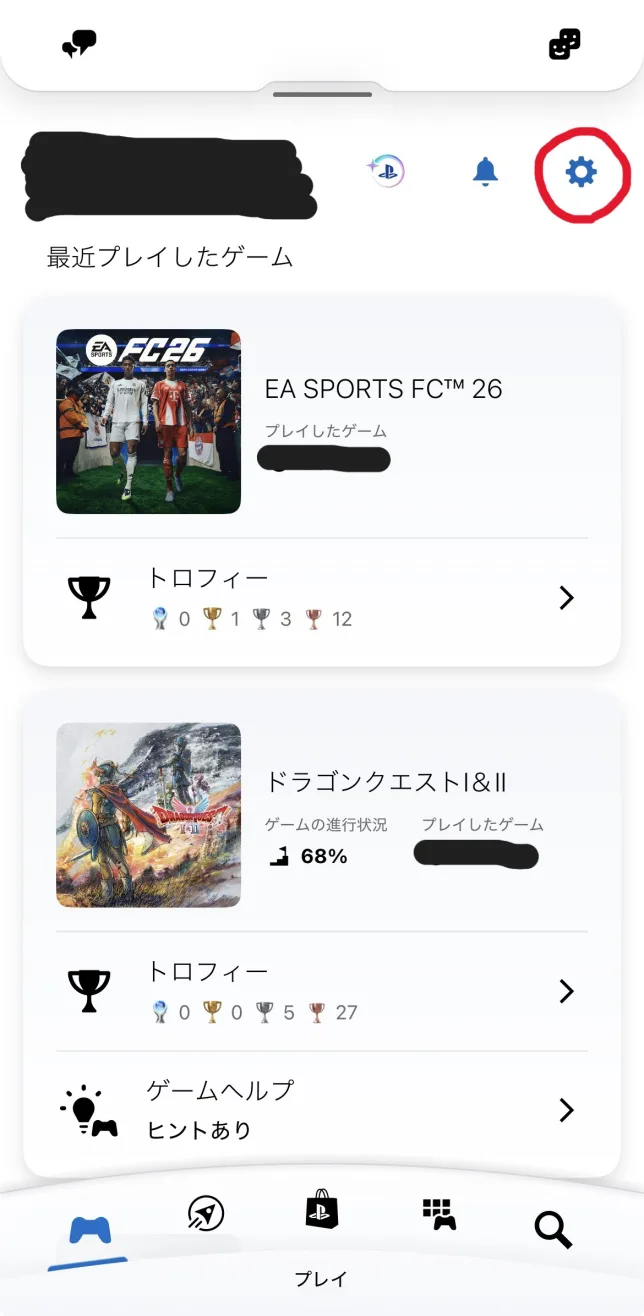Open the Game Library tab icon
Image resolution: width=644 pixels, height=1316 pixels.
tap(438, 1213)
